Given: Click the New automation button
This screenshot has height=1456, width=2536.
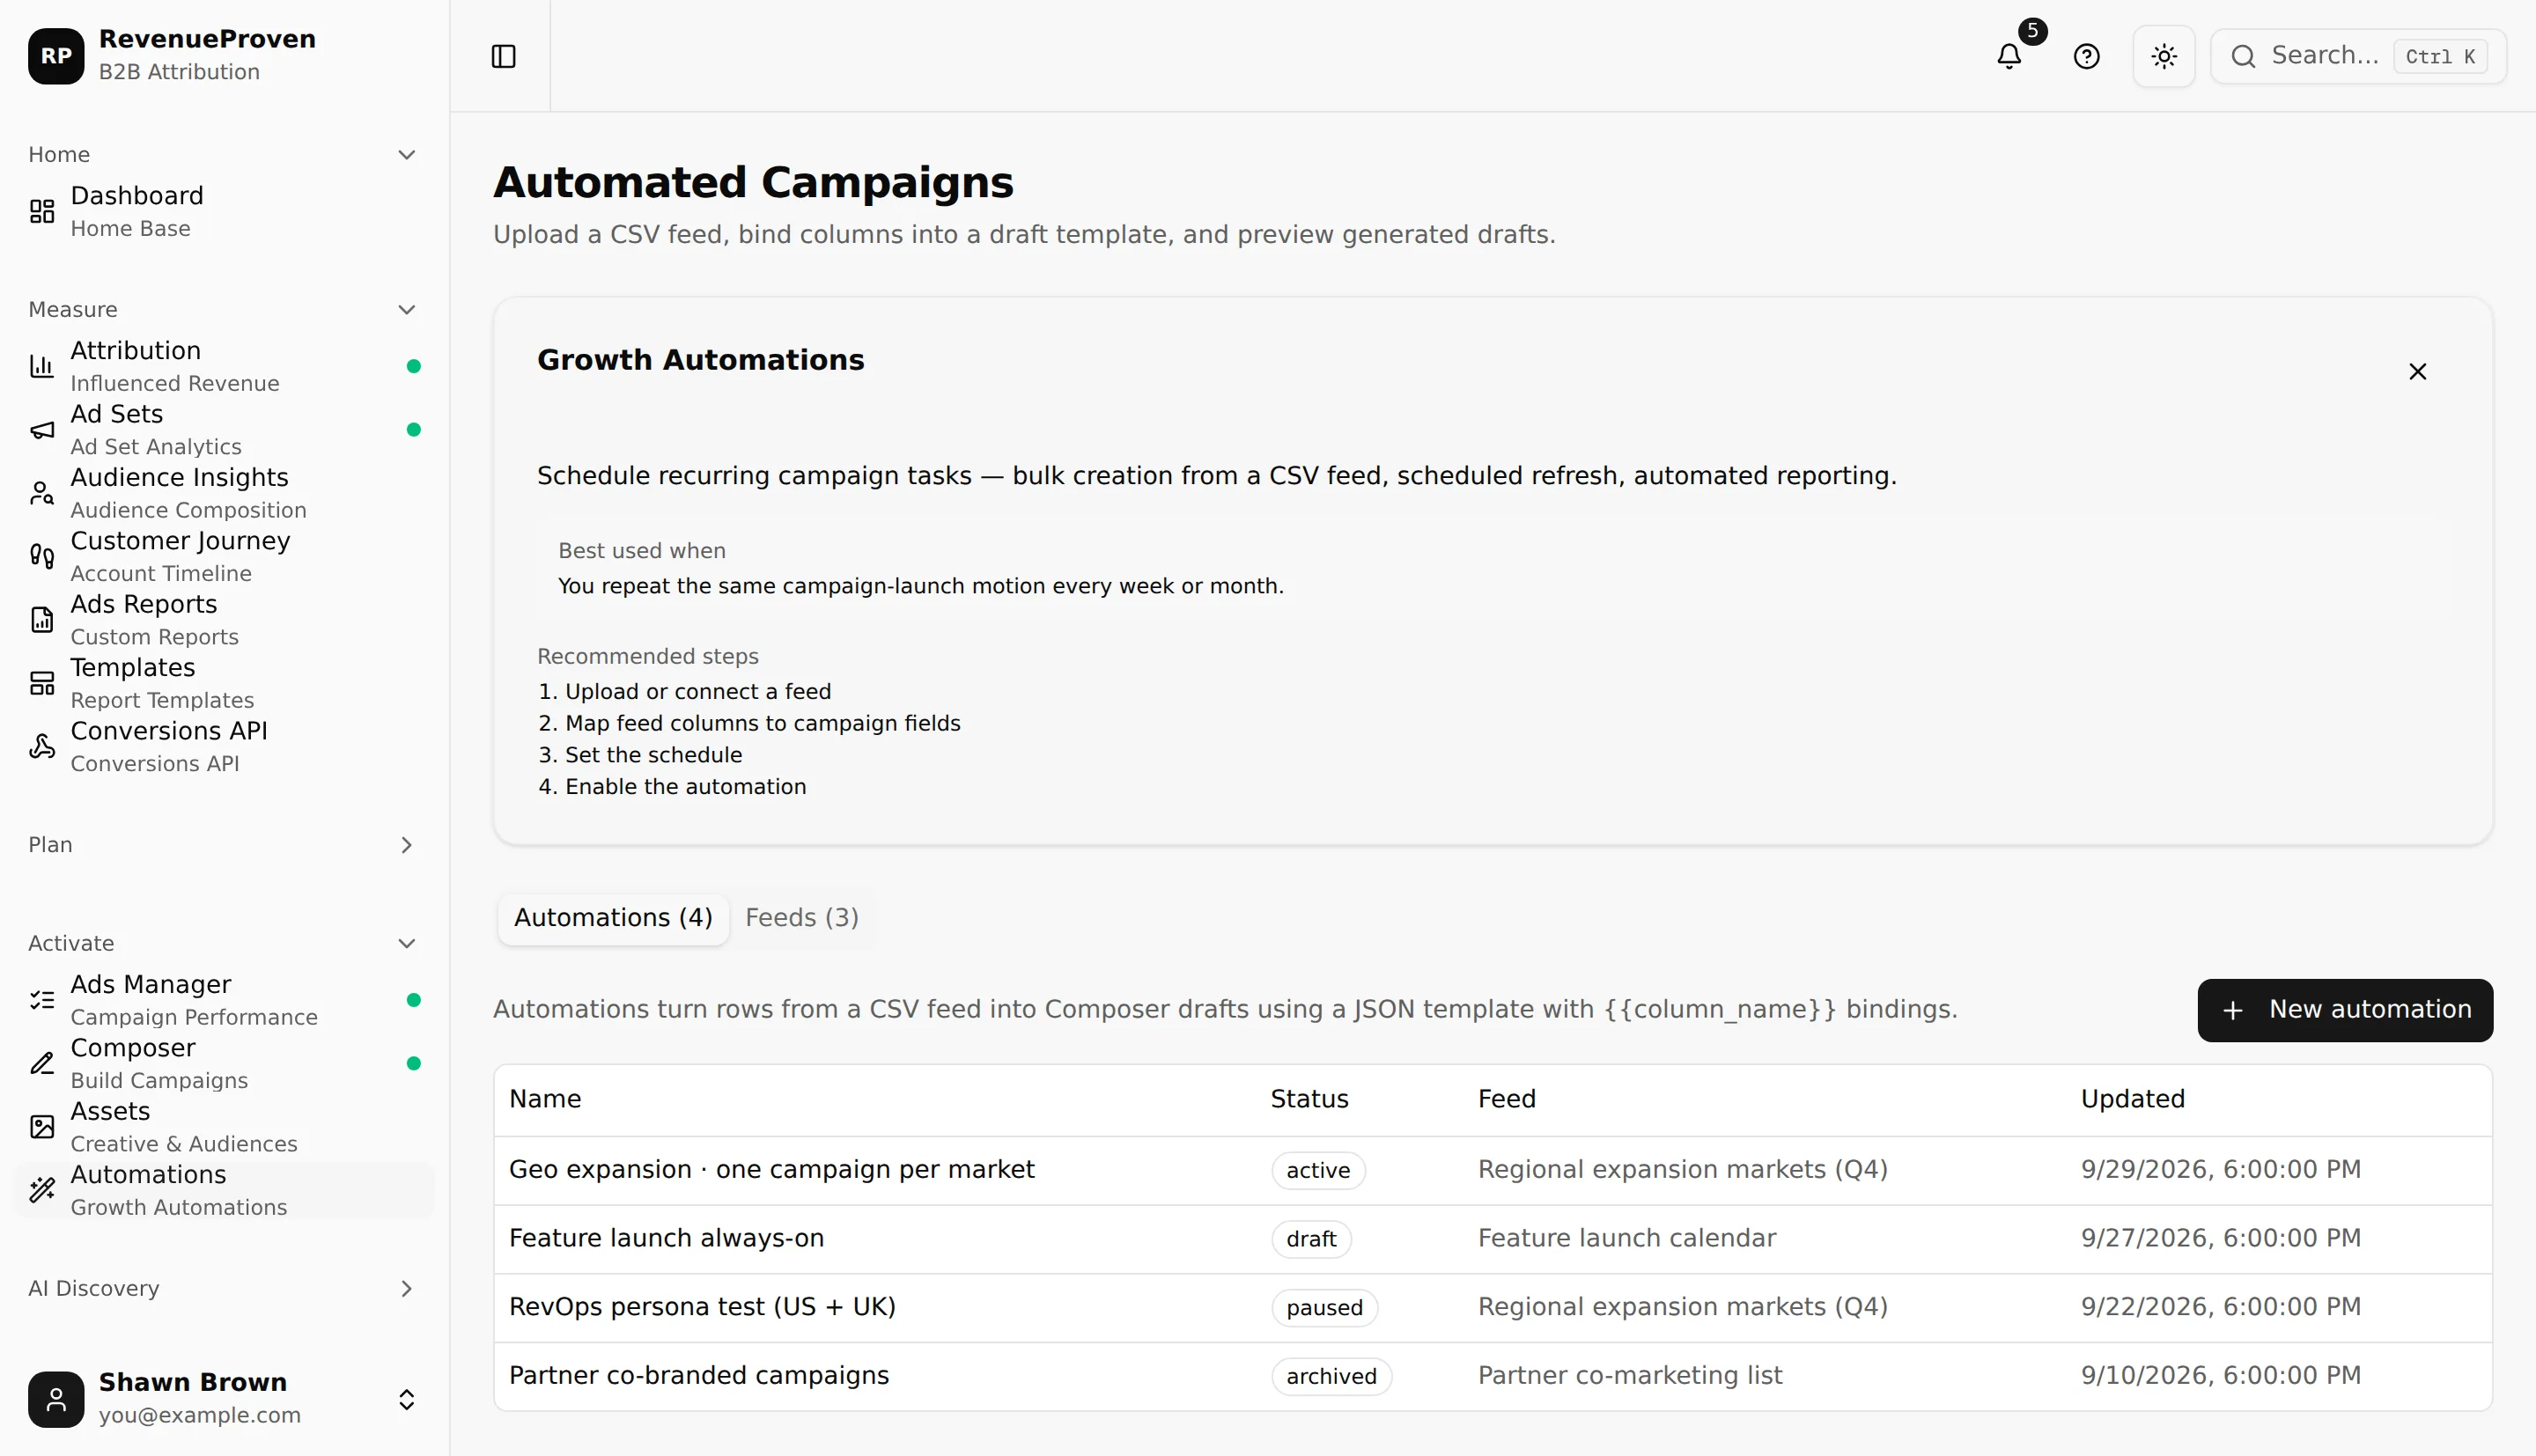Looking at the screenshot, I should tap(2344, 1010).
